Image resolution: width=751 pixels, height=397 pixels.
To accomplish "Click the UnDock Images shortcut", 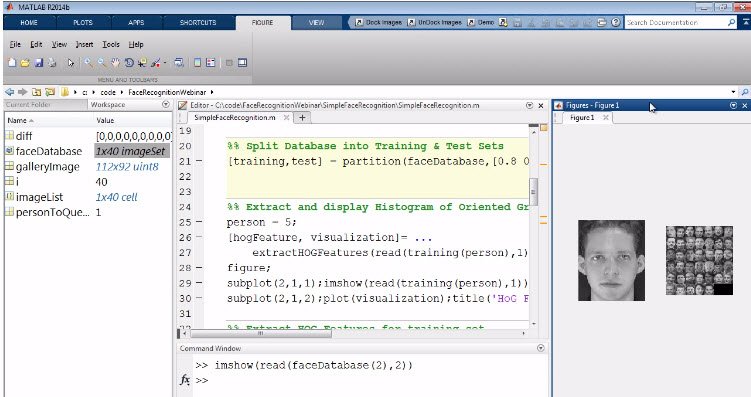I will pyautogui.click(x=435, y=23).
